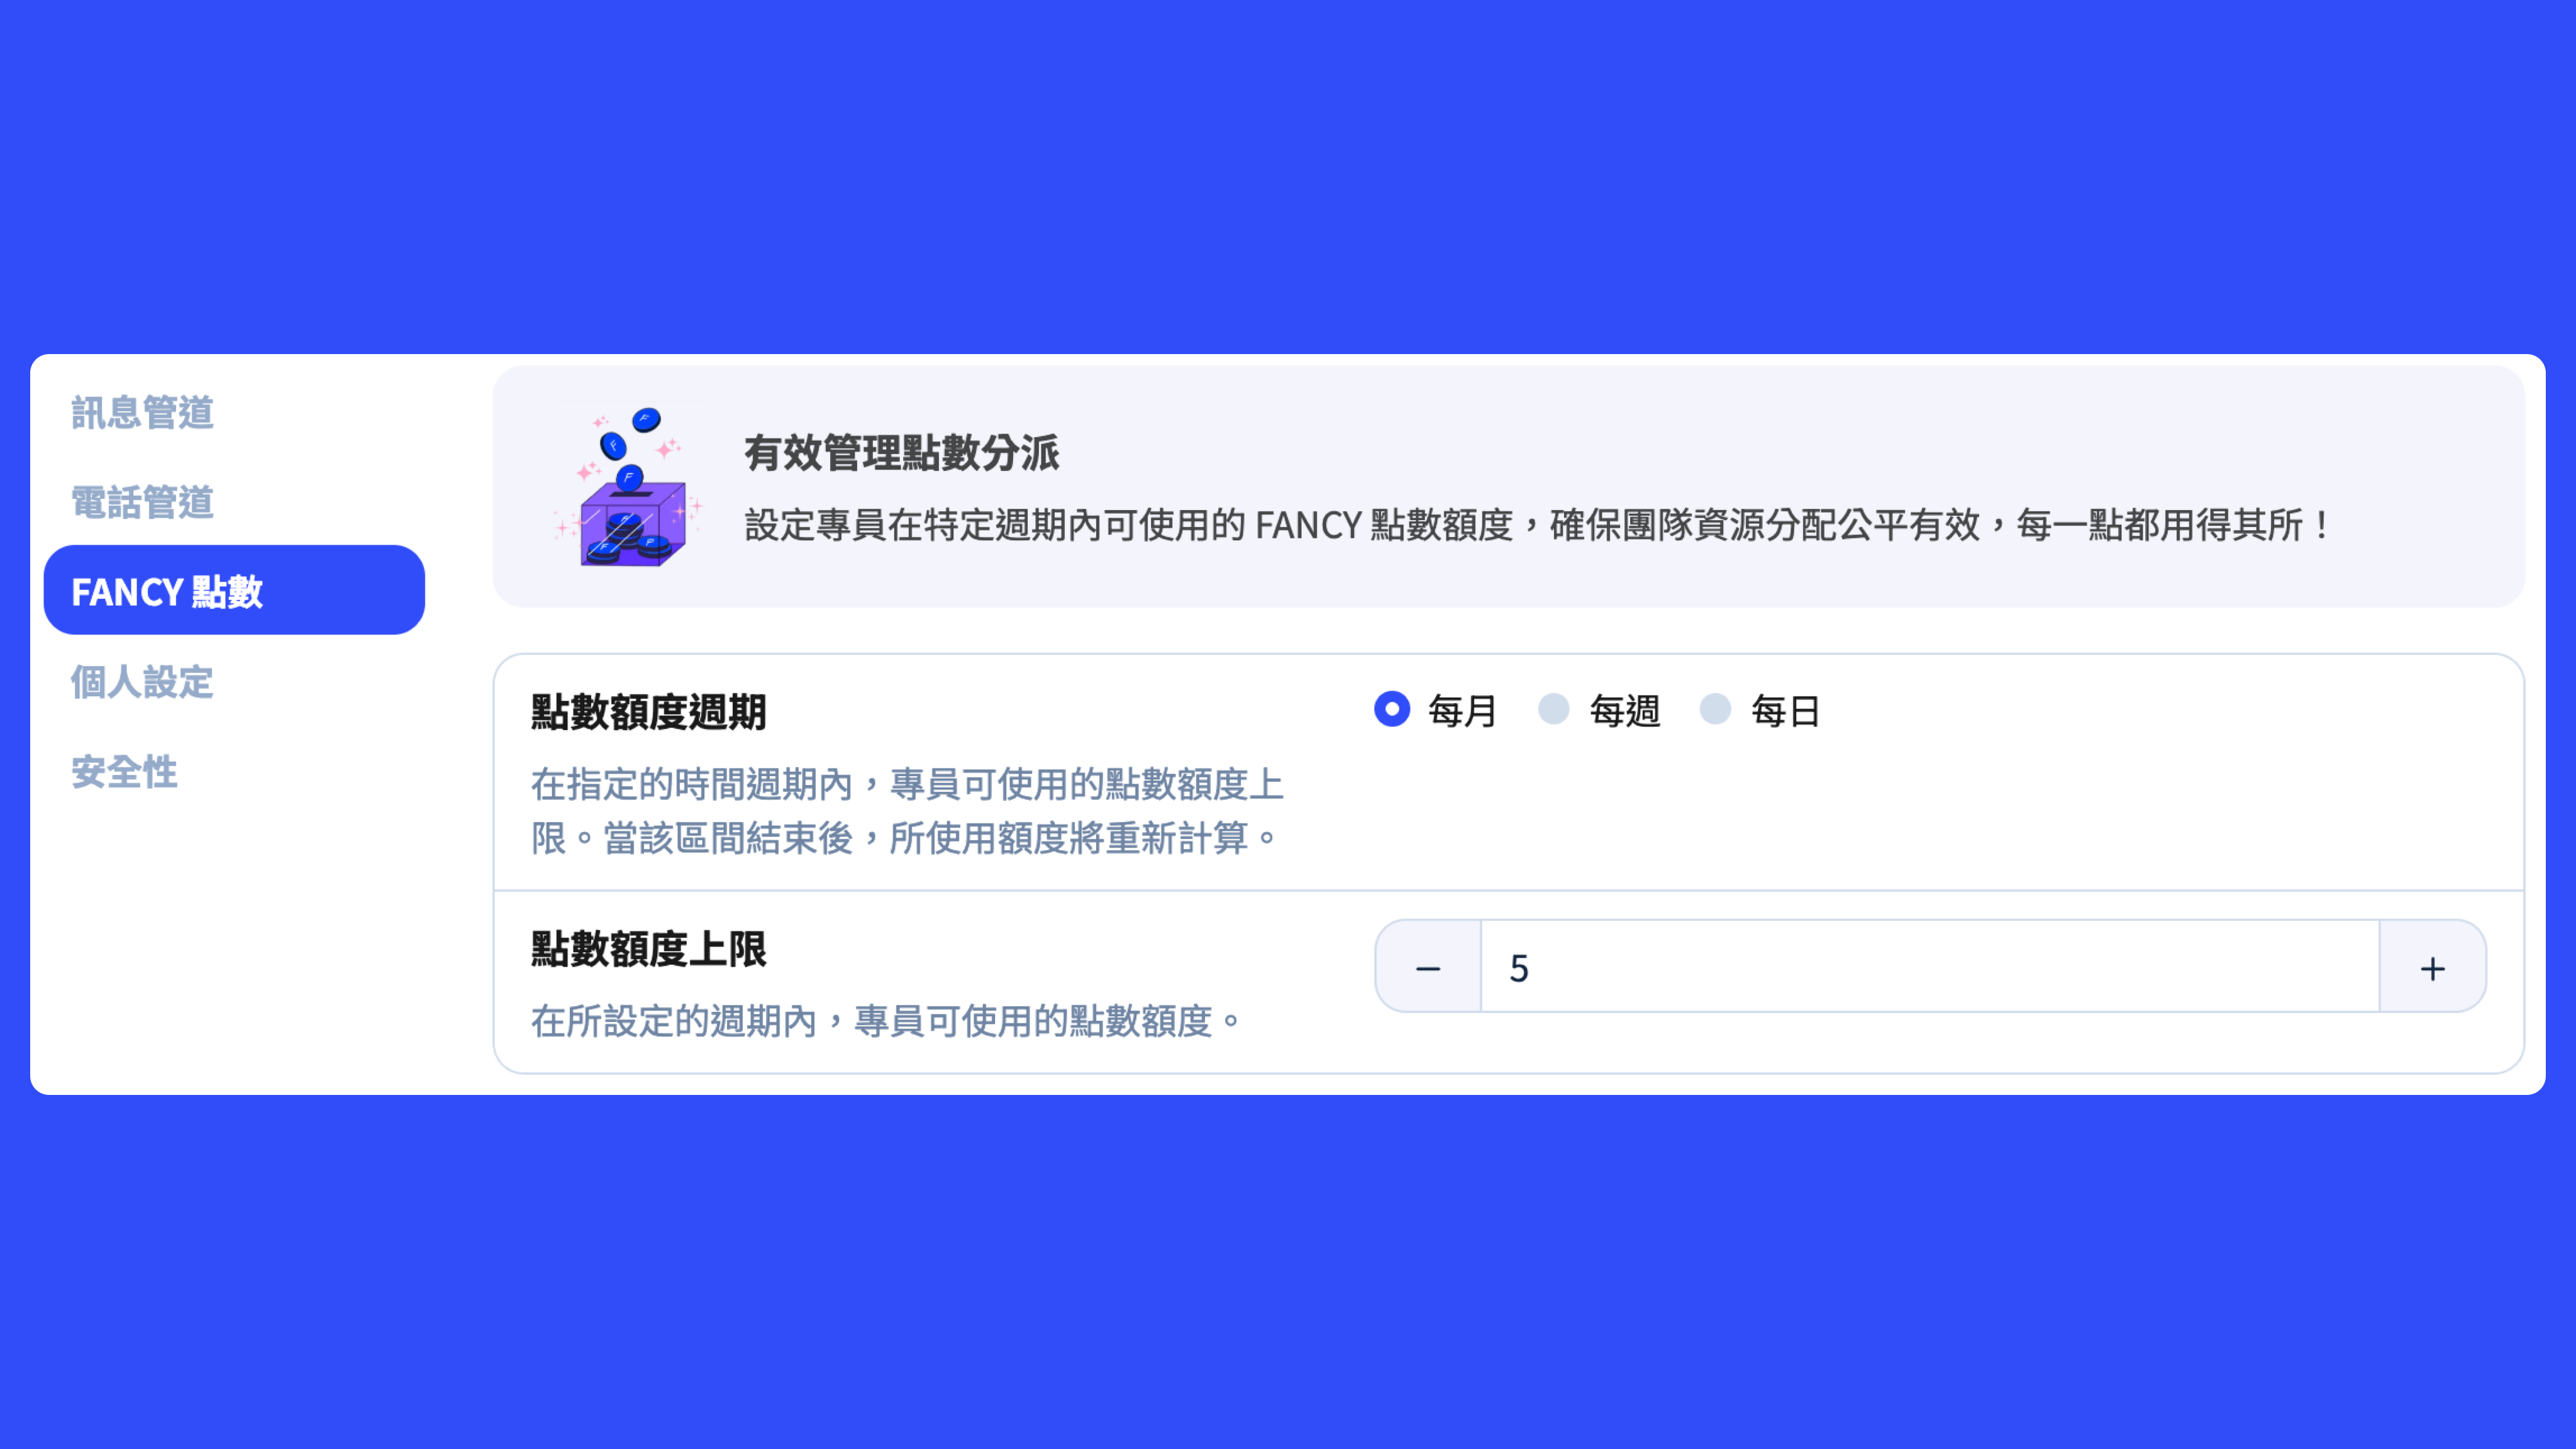
Task: Focus the quota limit field showing 5
Action: (1930, 967)
